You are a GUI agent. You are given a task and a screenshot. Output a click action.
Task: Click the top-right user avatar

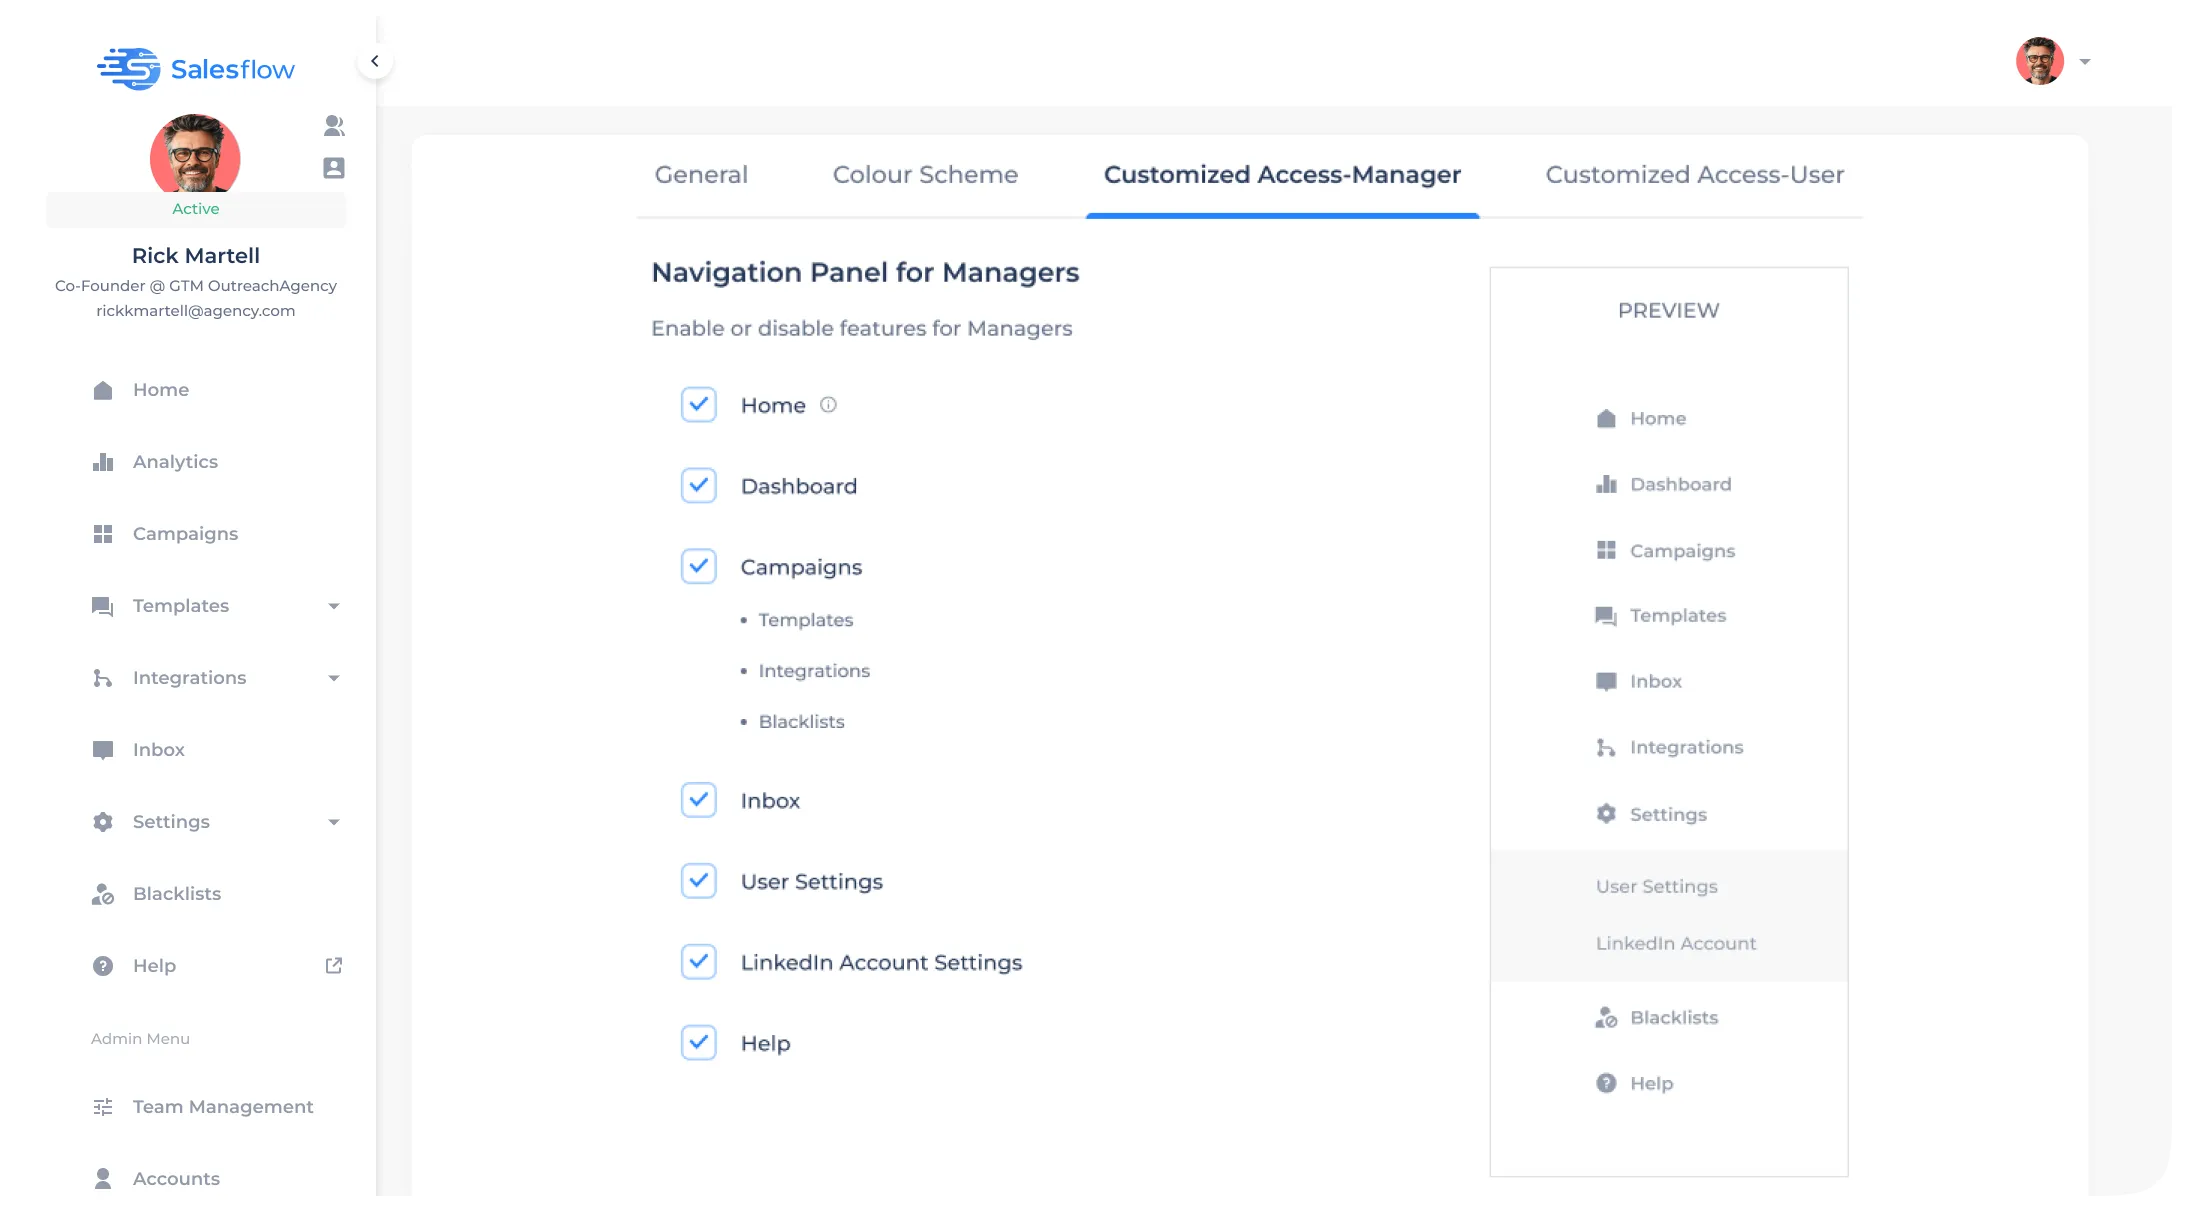tap(2040, 62)
